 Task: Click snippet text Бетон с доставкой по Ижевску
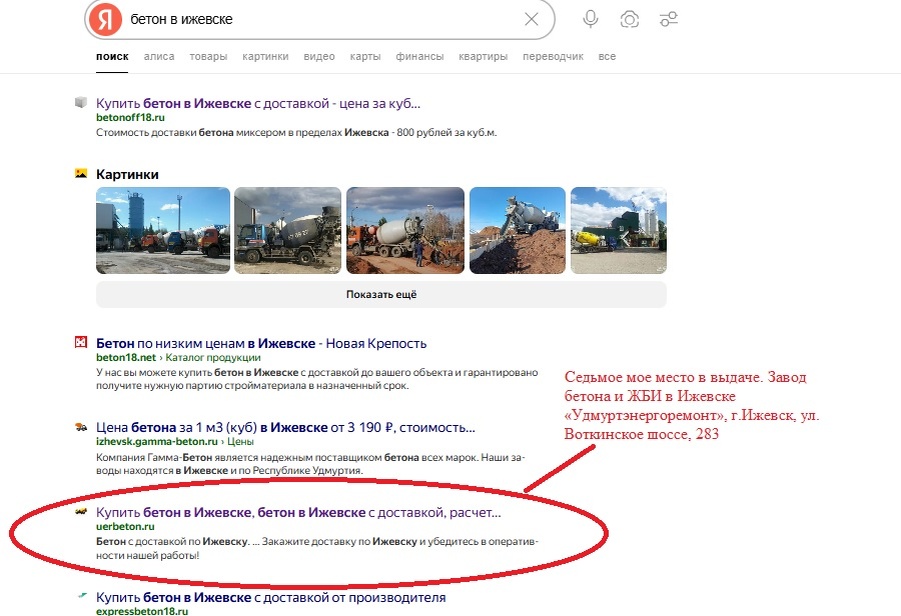(317, 548)
